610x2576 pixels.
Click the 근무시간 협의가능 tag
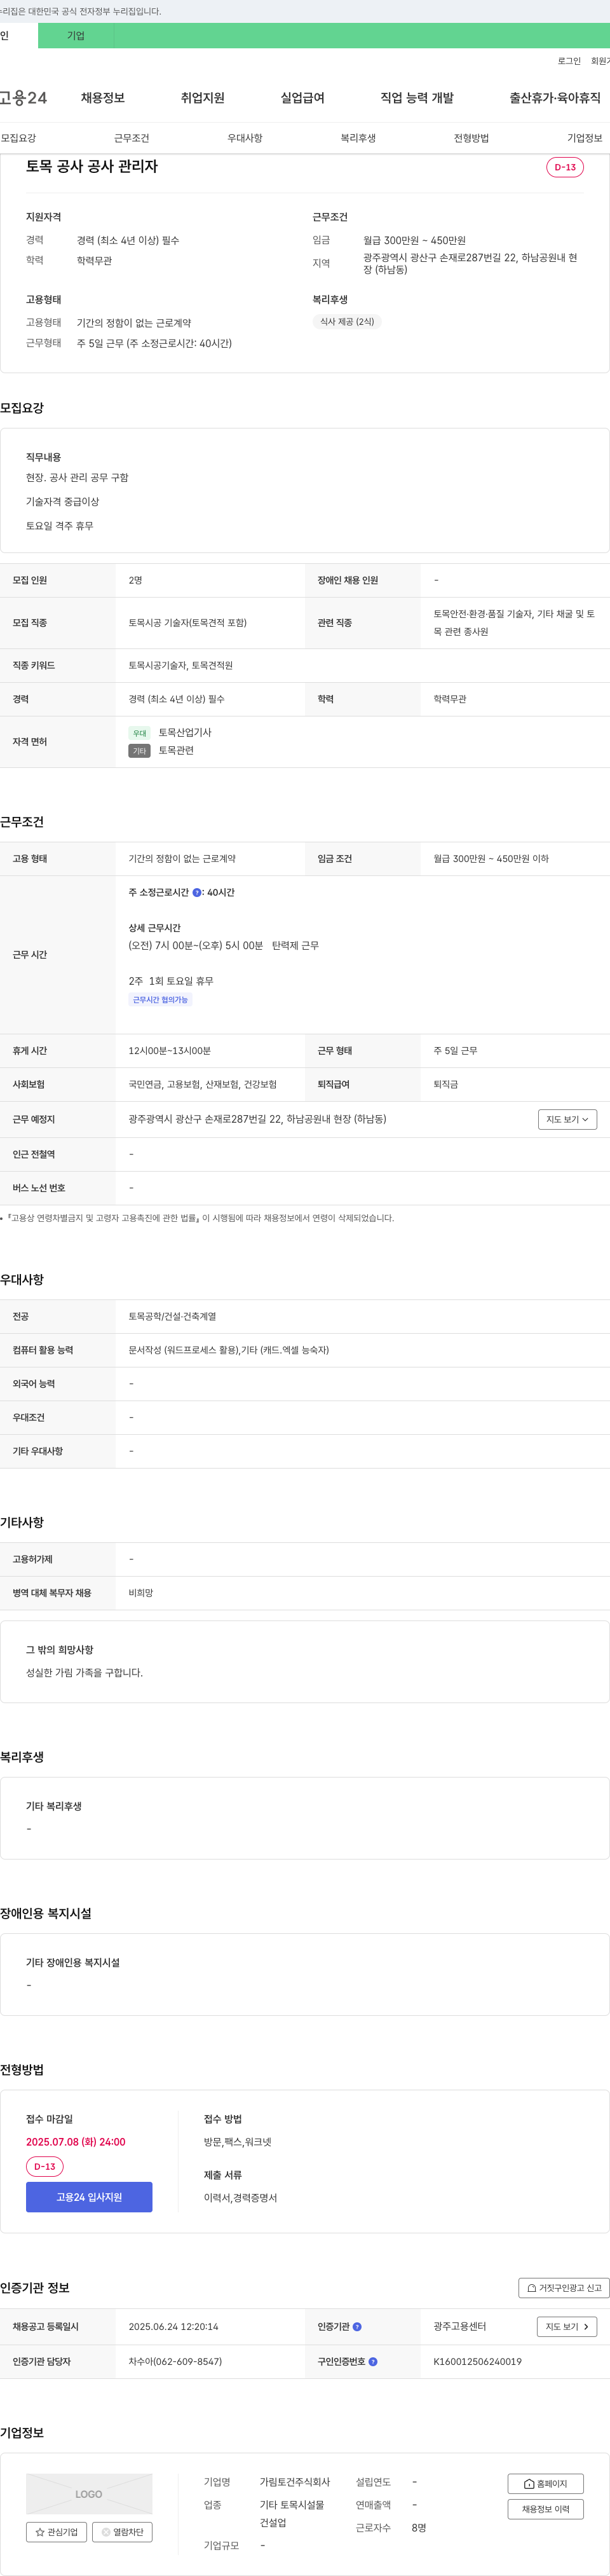[x=160, y=1000]
